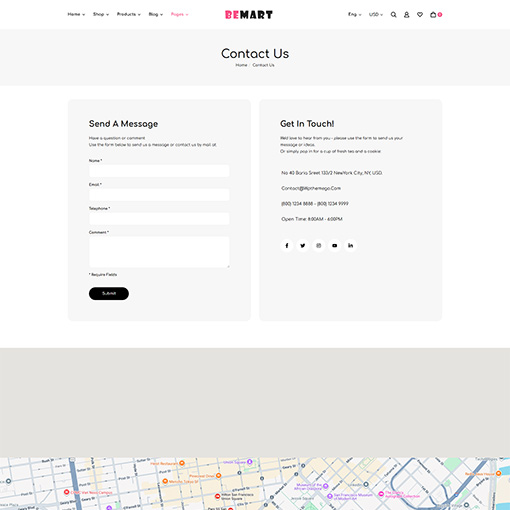Click the Send A Message heading

point(123,124)
